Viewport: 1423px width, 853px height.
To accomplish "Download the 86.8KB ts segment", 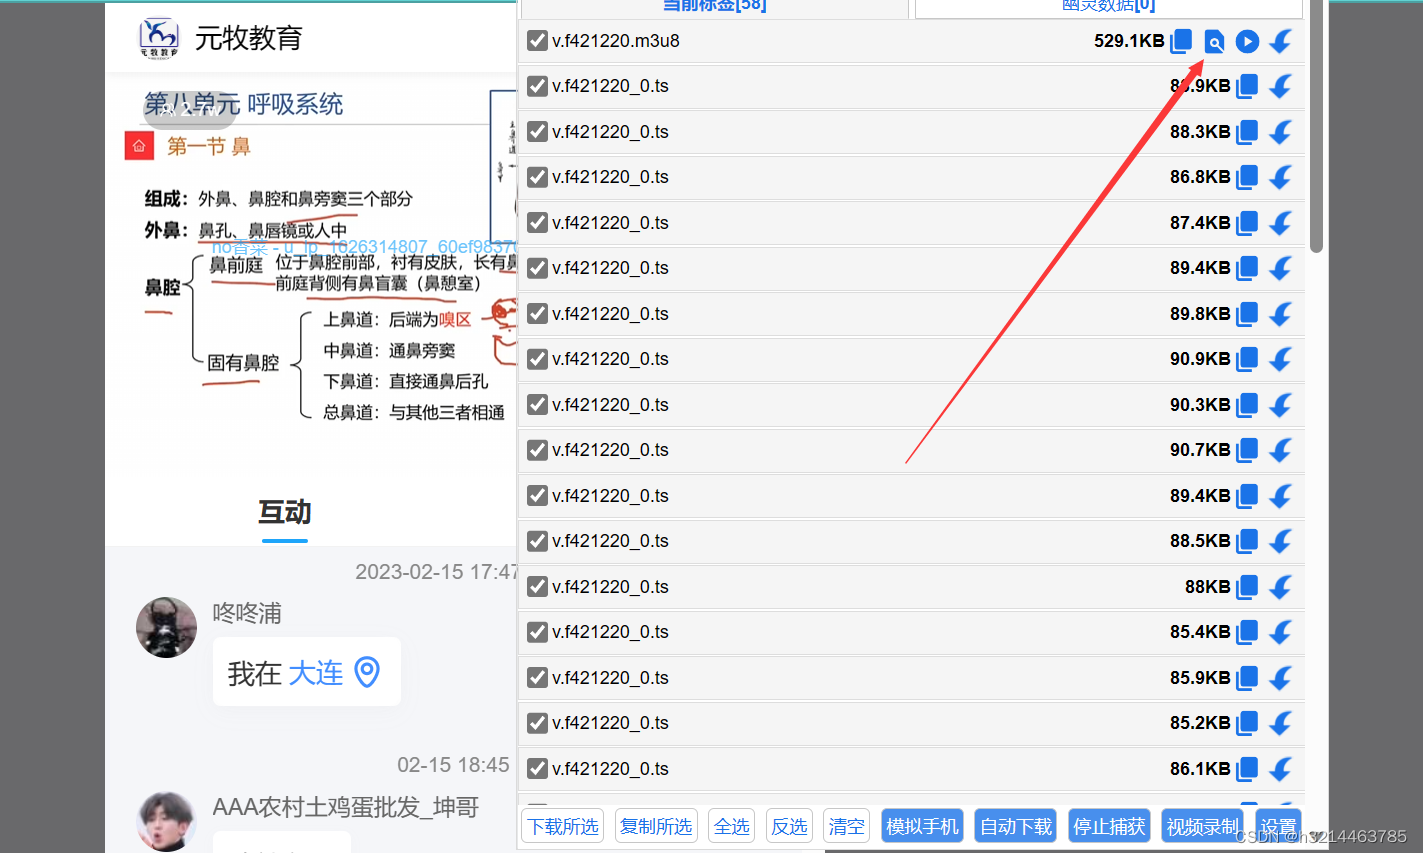I will 1281,177.
